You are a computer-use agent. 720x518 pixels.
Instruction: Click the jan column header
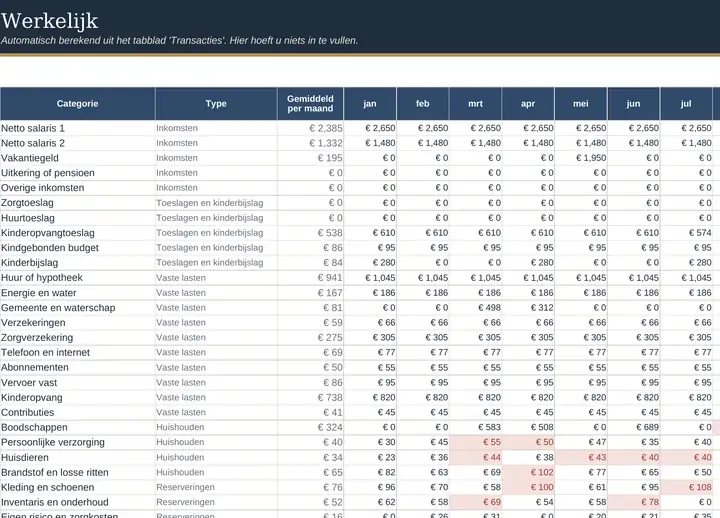pyautogui.click(x=370, y=104)
